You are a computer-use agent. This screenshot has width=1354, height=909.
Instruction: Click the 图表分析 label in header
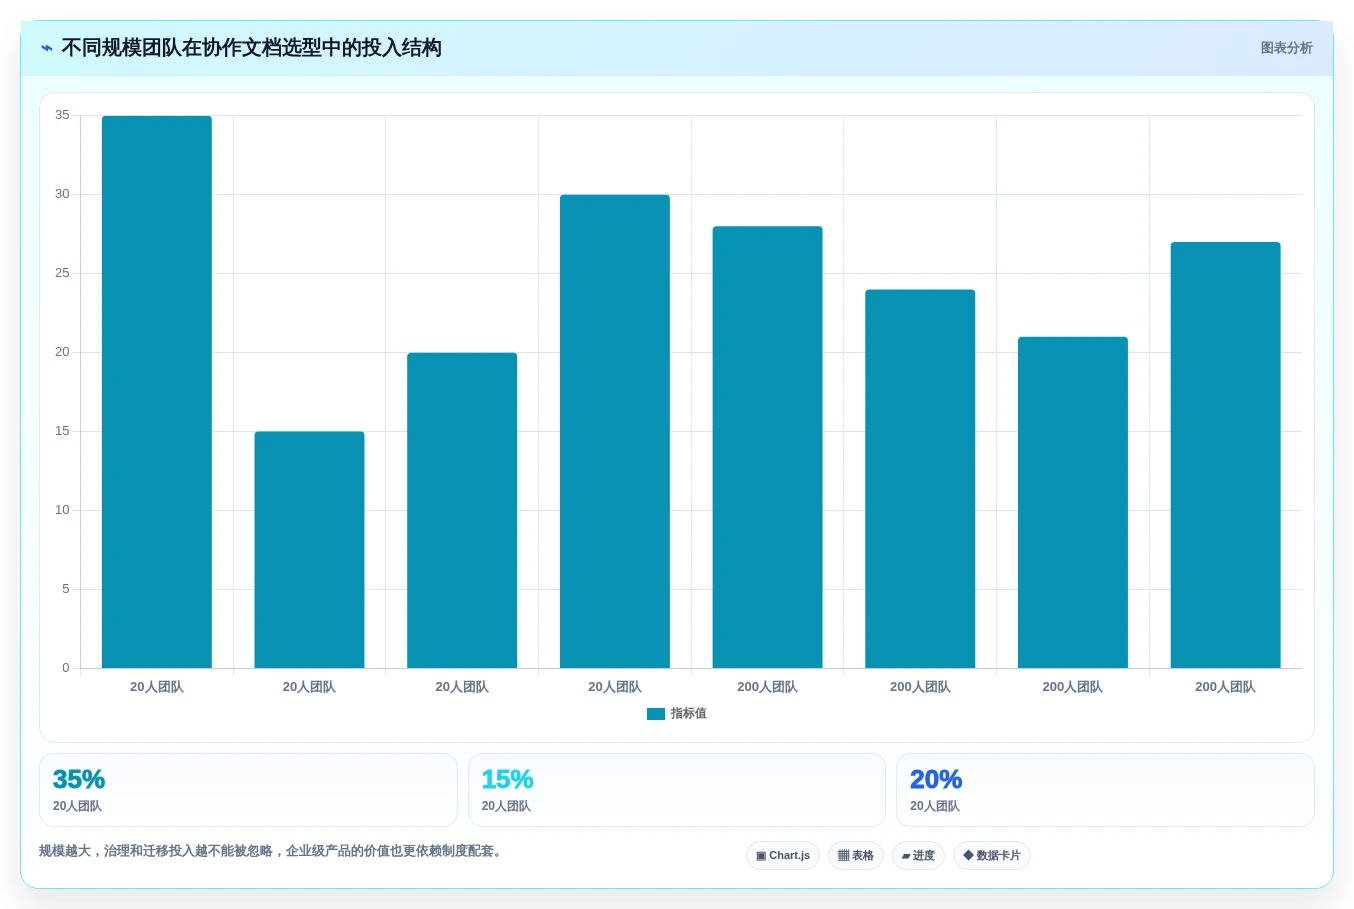click(1286, 48)
